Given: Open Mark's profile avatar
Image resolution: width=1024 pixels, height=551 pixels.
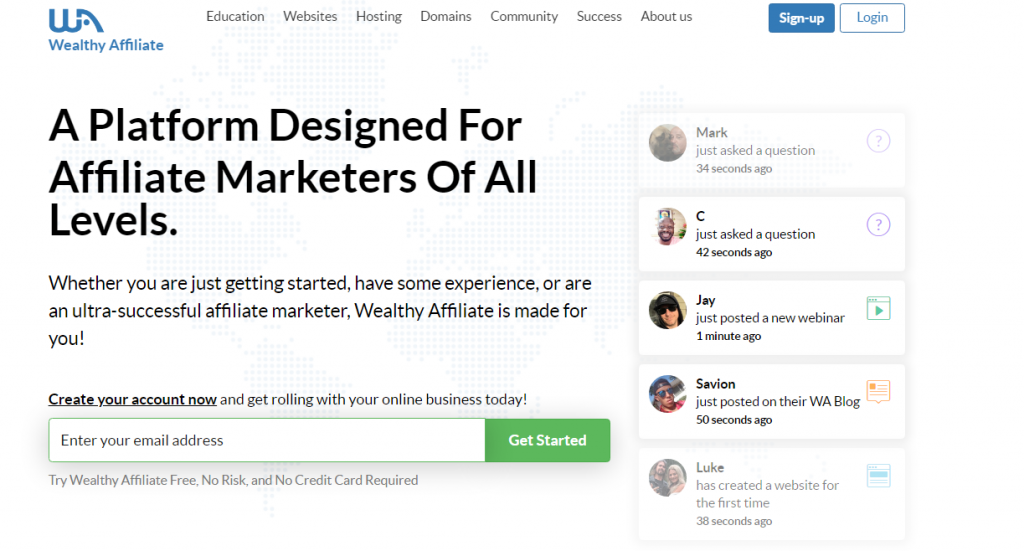Looking at the screenshot, I should (x=667, y=143).
